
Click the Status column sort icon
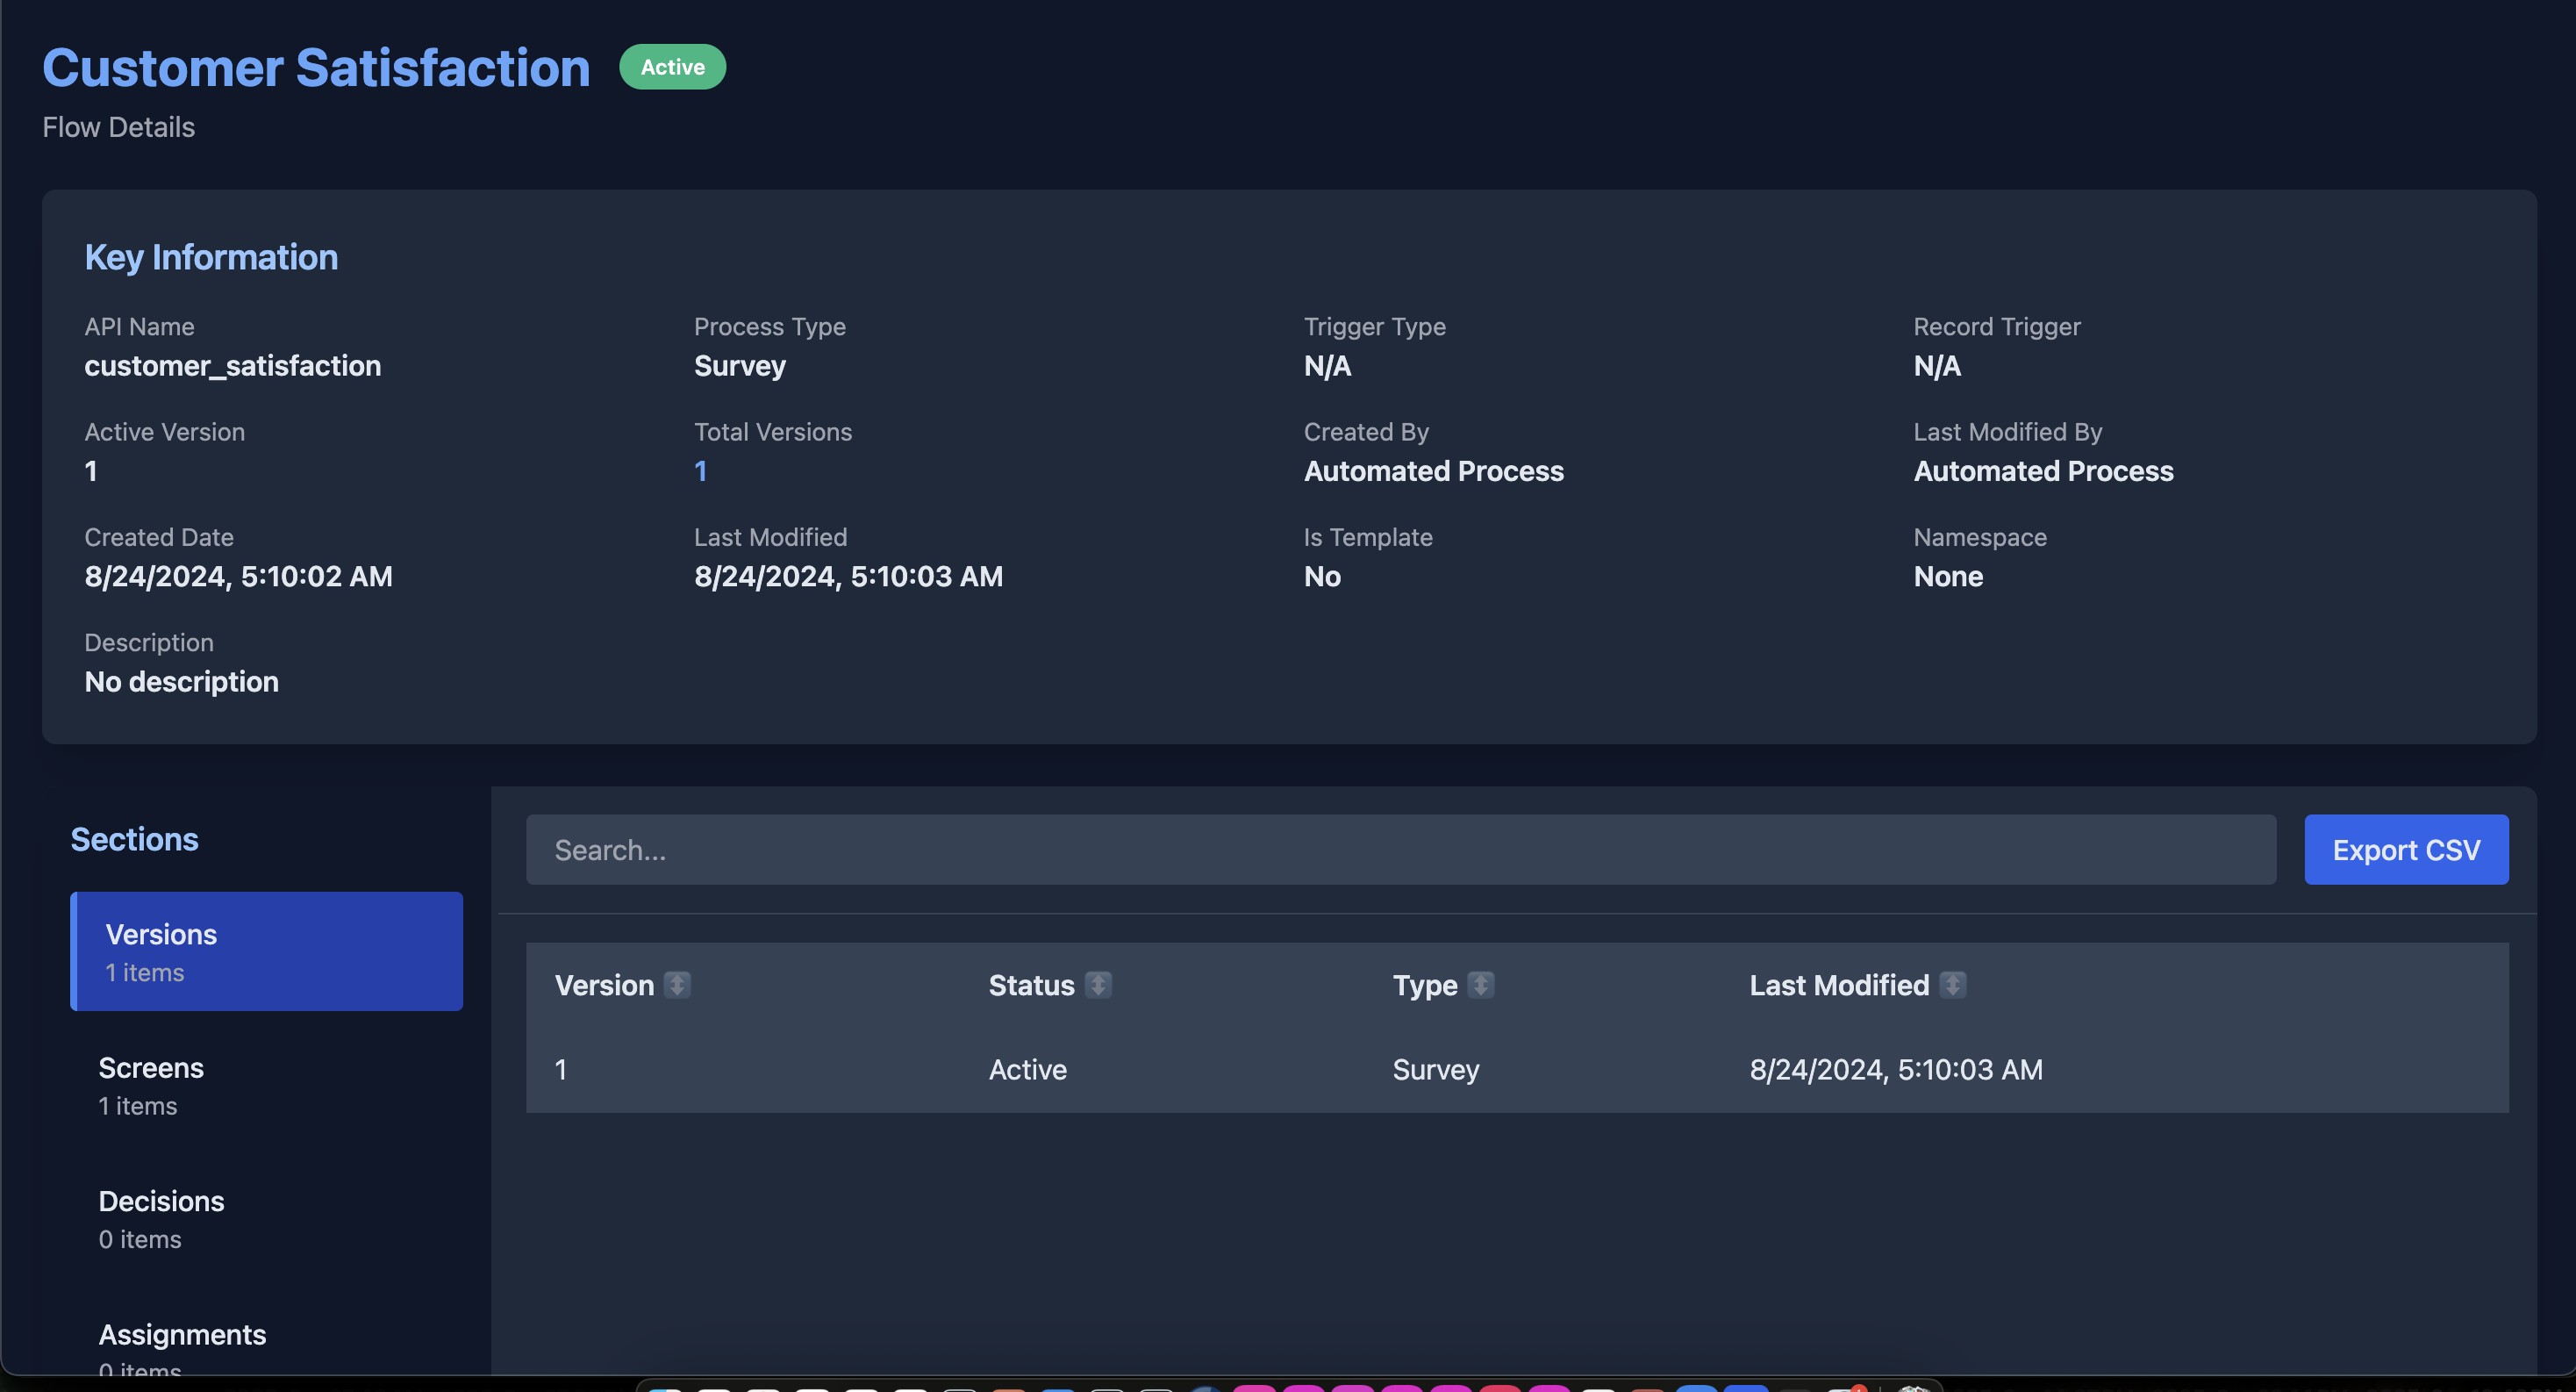[x=1098, y=985]
